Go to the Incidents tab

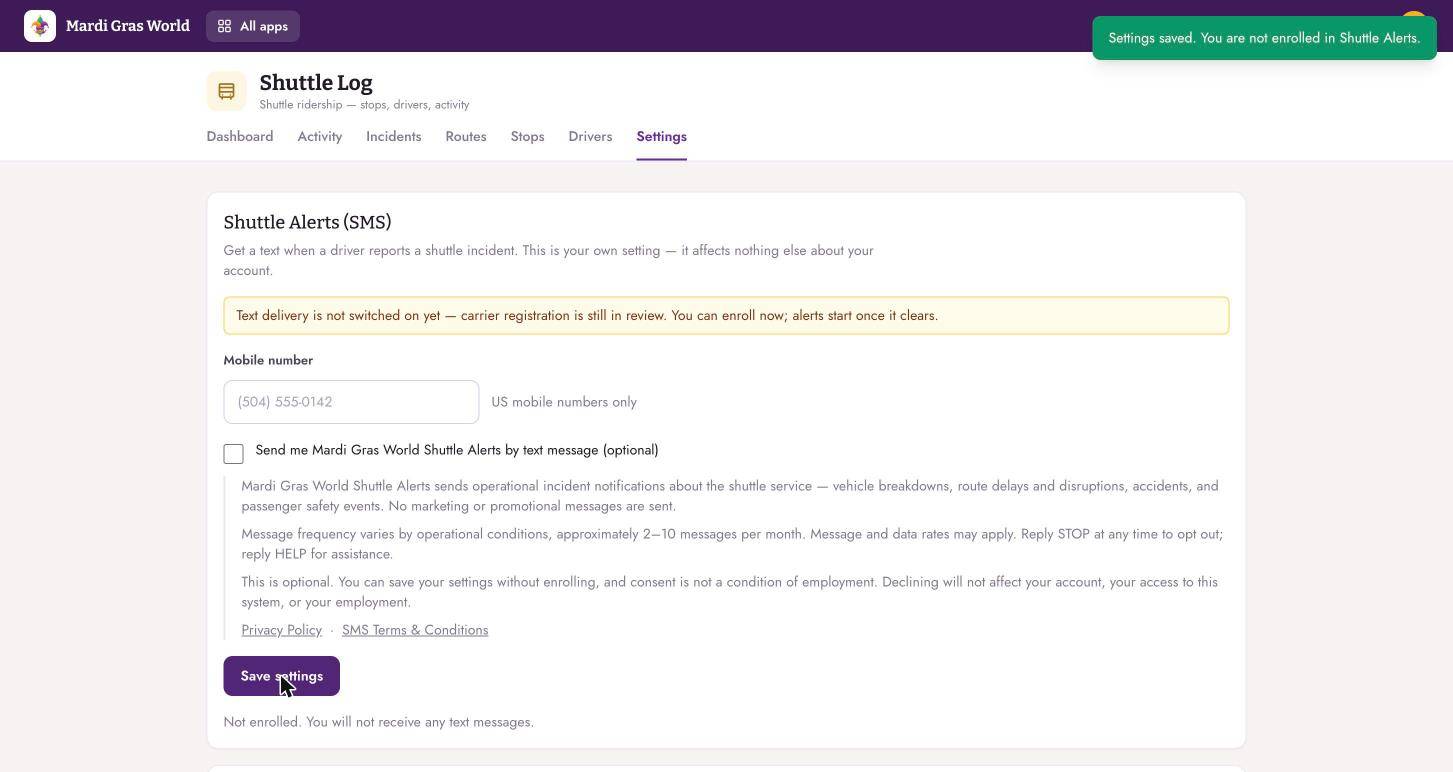394,137
